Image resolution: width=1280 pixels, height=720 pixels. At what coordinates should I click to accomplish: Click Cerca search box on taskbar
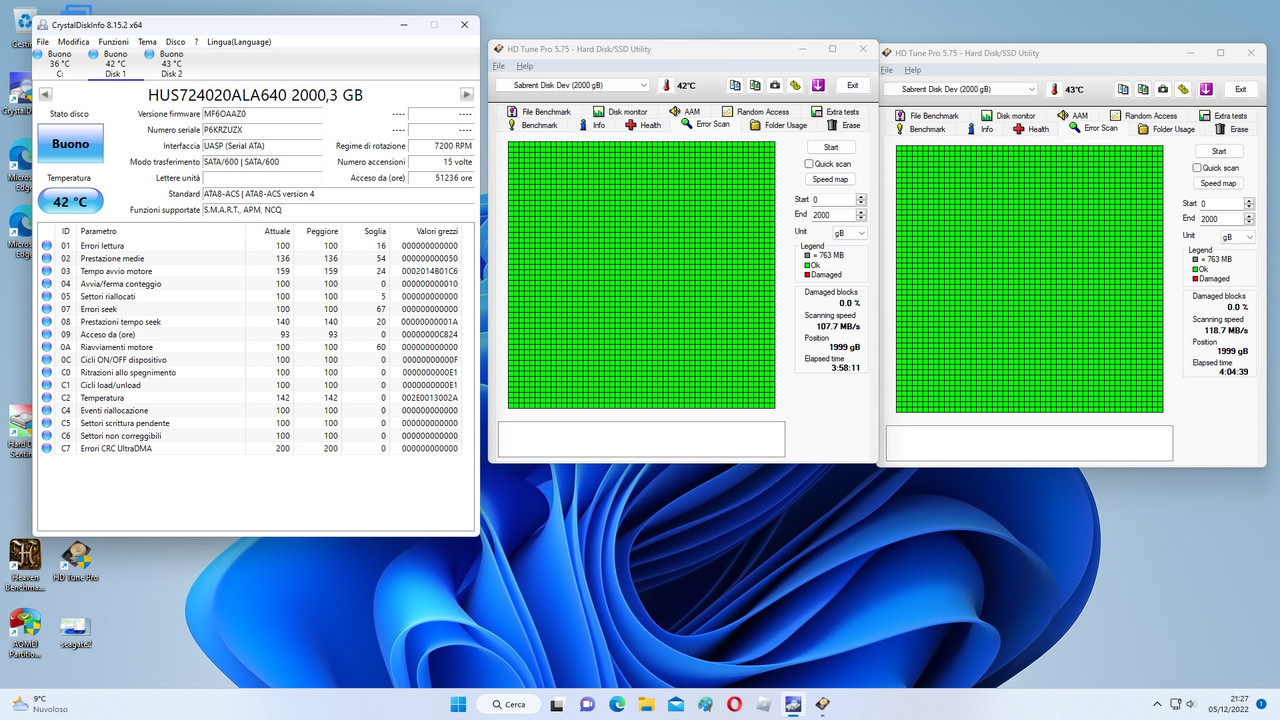[511, 704]
